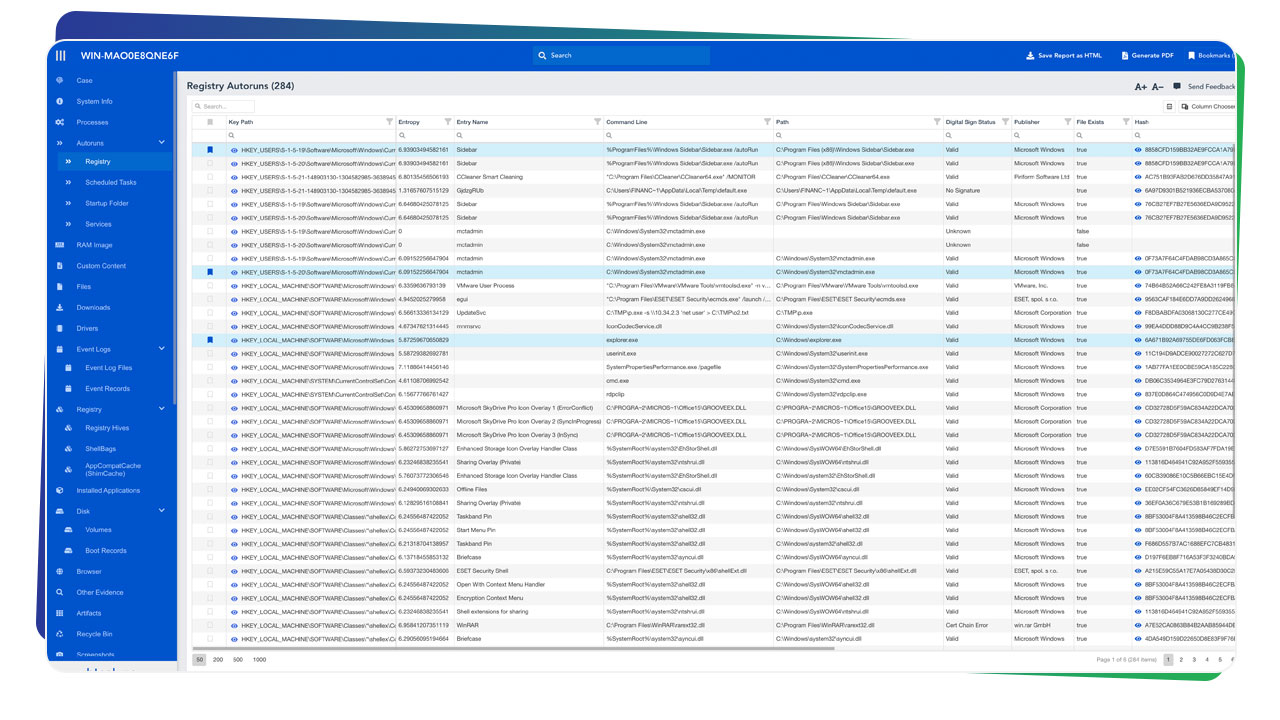This screenshot has width=1280, height=720.
Task: Click the Save Report as HTML download icon
Action: pos(1030,56)
